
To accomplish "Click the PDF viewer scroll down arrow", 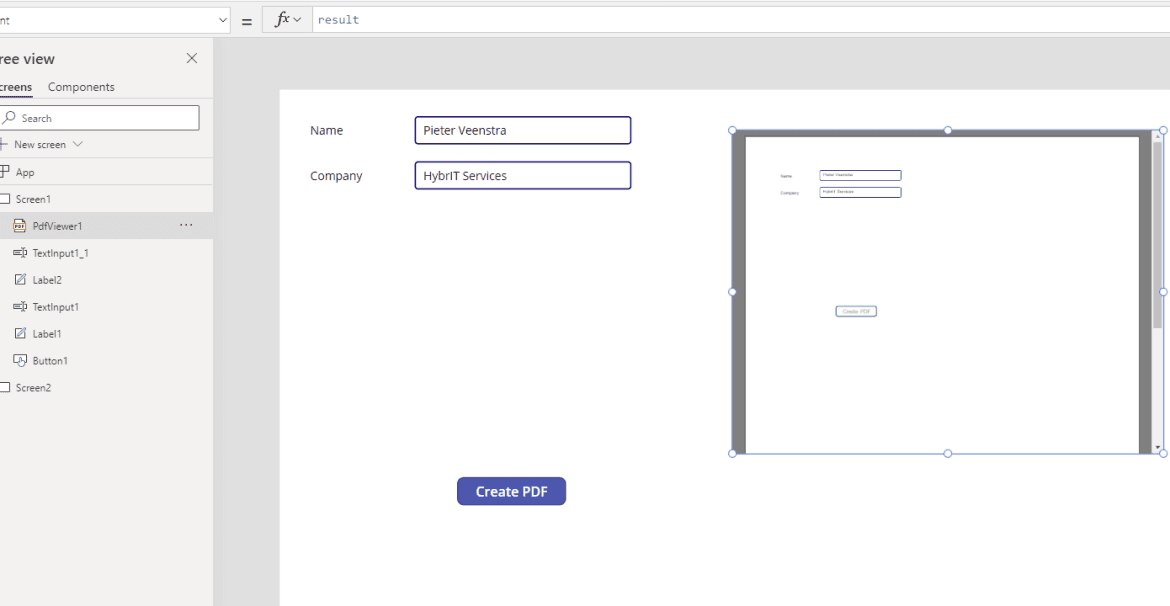I will (x=1158, y=449).
